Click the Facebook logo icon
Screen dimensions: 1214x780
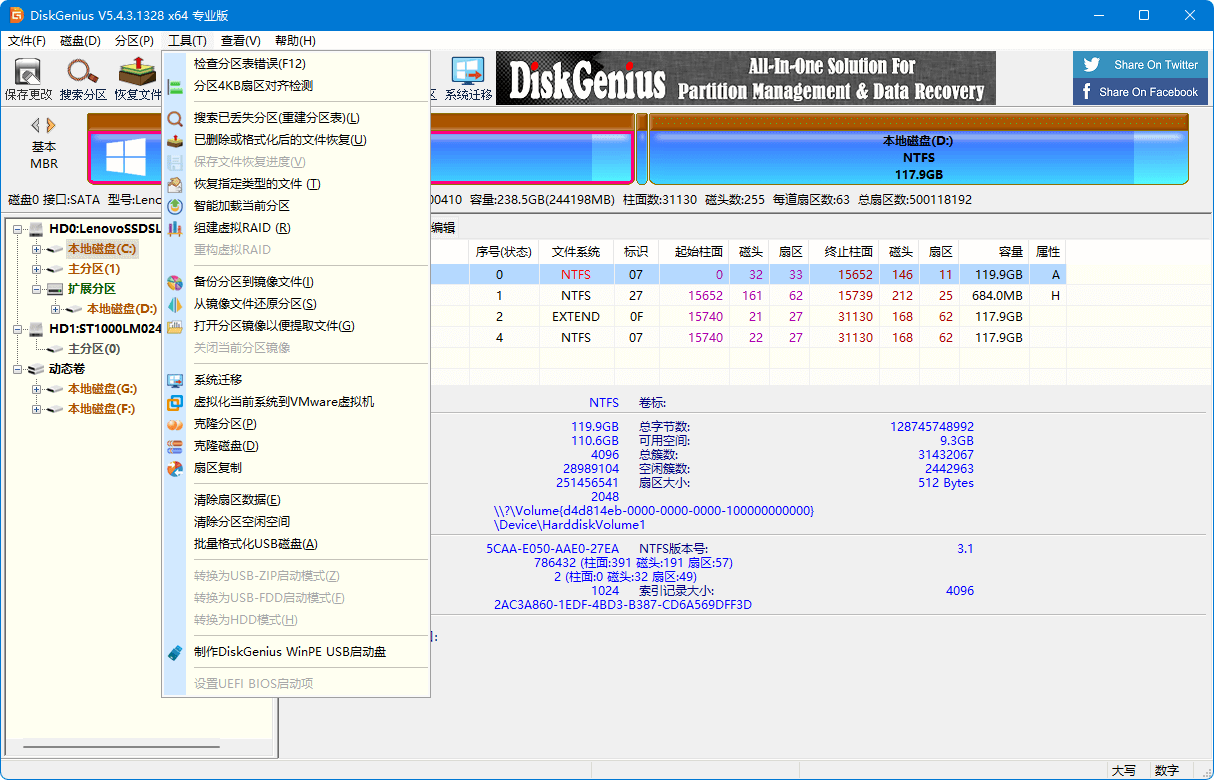coord(1087,92)
